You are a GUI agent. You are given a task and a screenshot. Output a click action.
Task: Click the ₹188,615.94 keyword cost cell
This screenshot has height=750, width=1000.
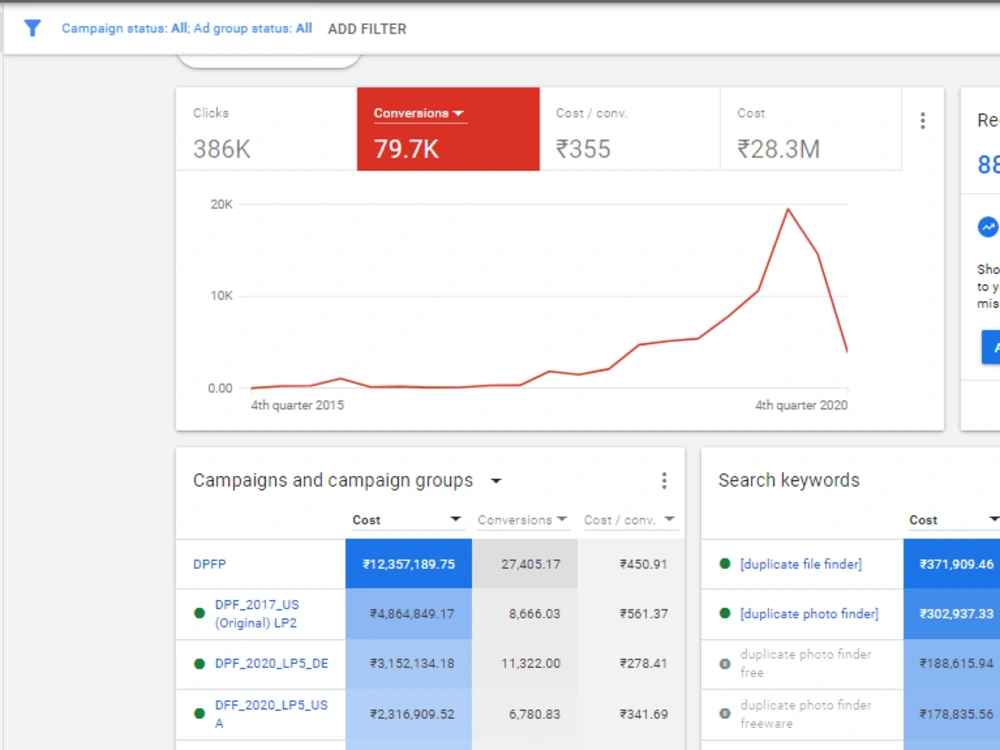(x=952, y=663)
